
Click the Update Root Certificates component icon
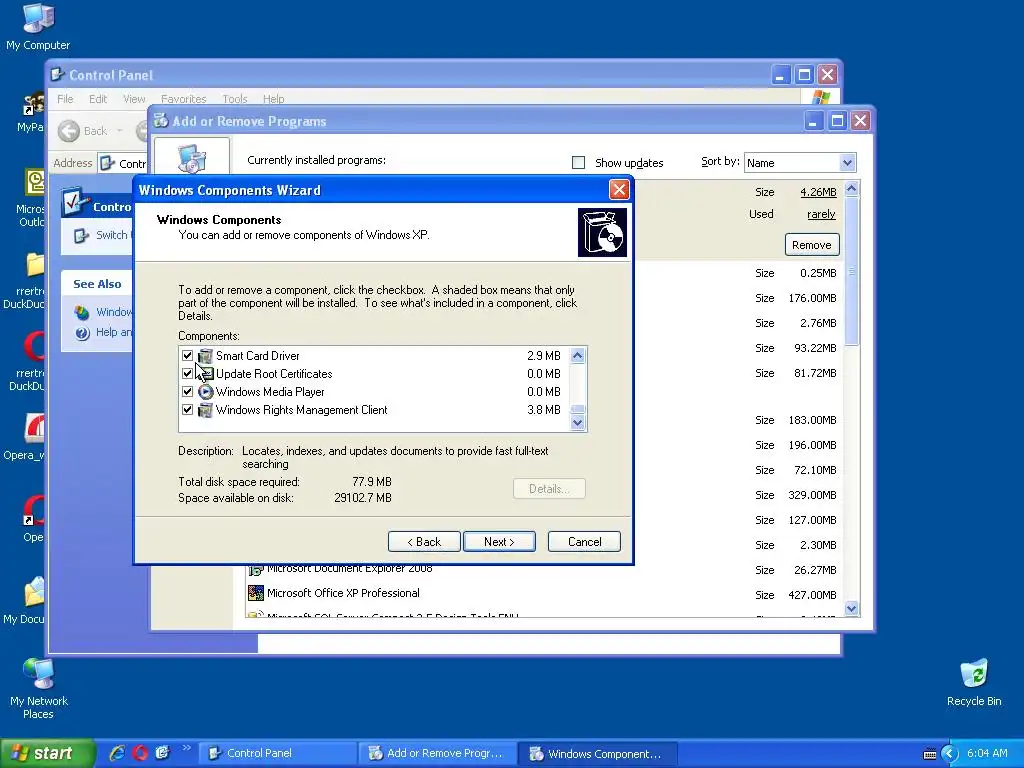(x=205, y=374)
